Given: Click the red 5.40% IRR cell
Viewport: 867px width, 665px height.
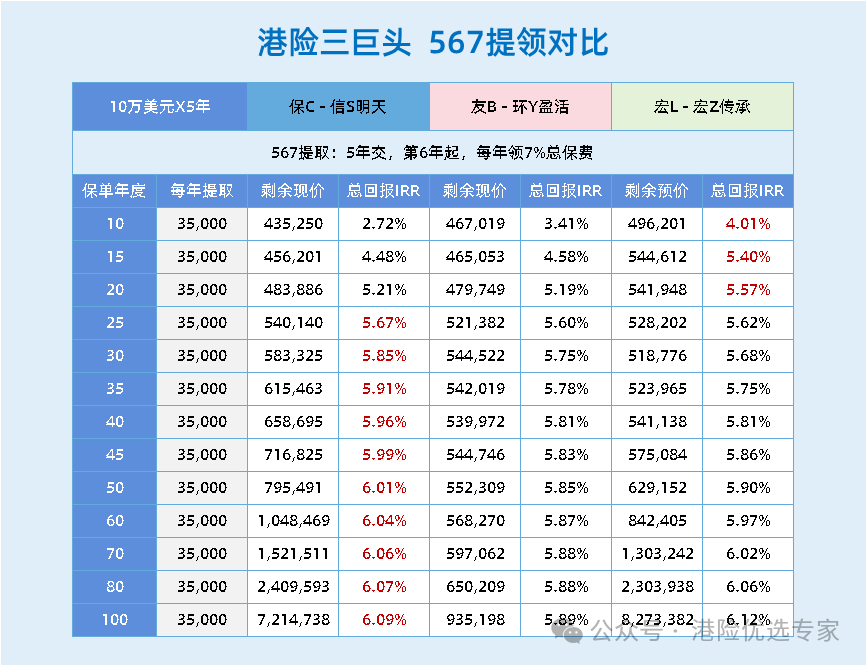Looking at the screenshot, I should pos(748,257).
